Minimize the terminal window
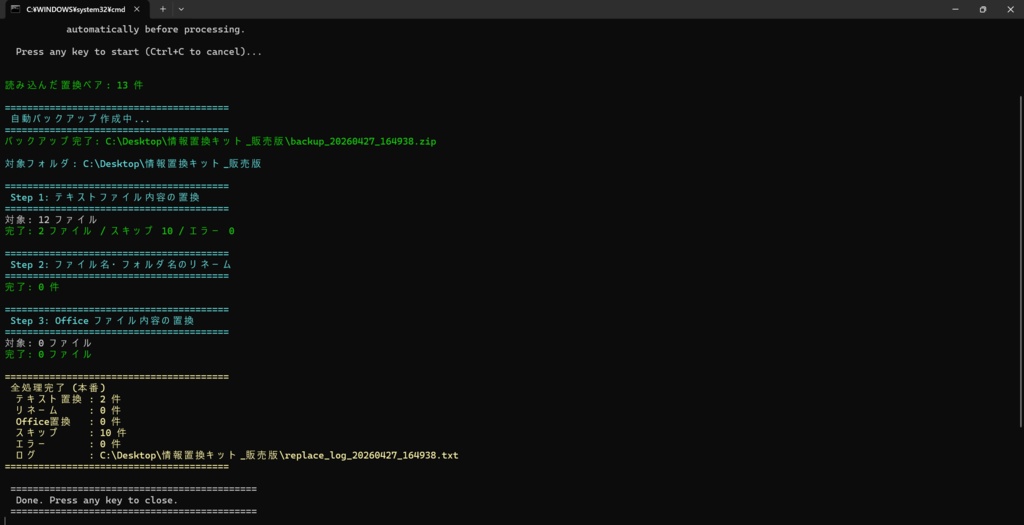Image resolution: width=1024 pixels, height=525 pixels. (954, 9)
